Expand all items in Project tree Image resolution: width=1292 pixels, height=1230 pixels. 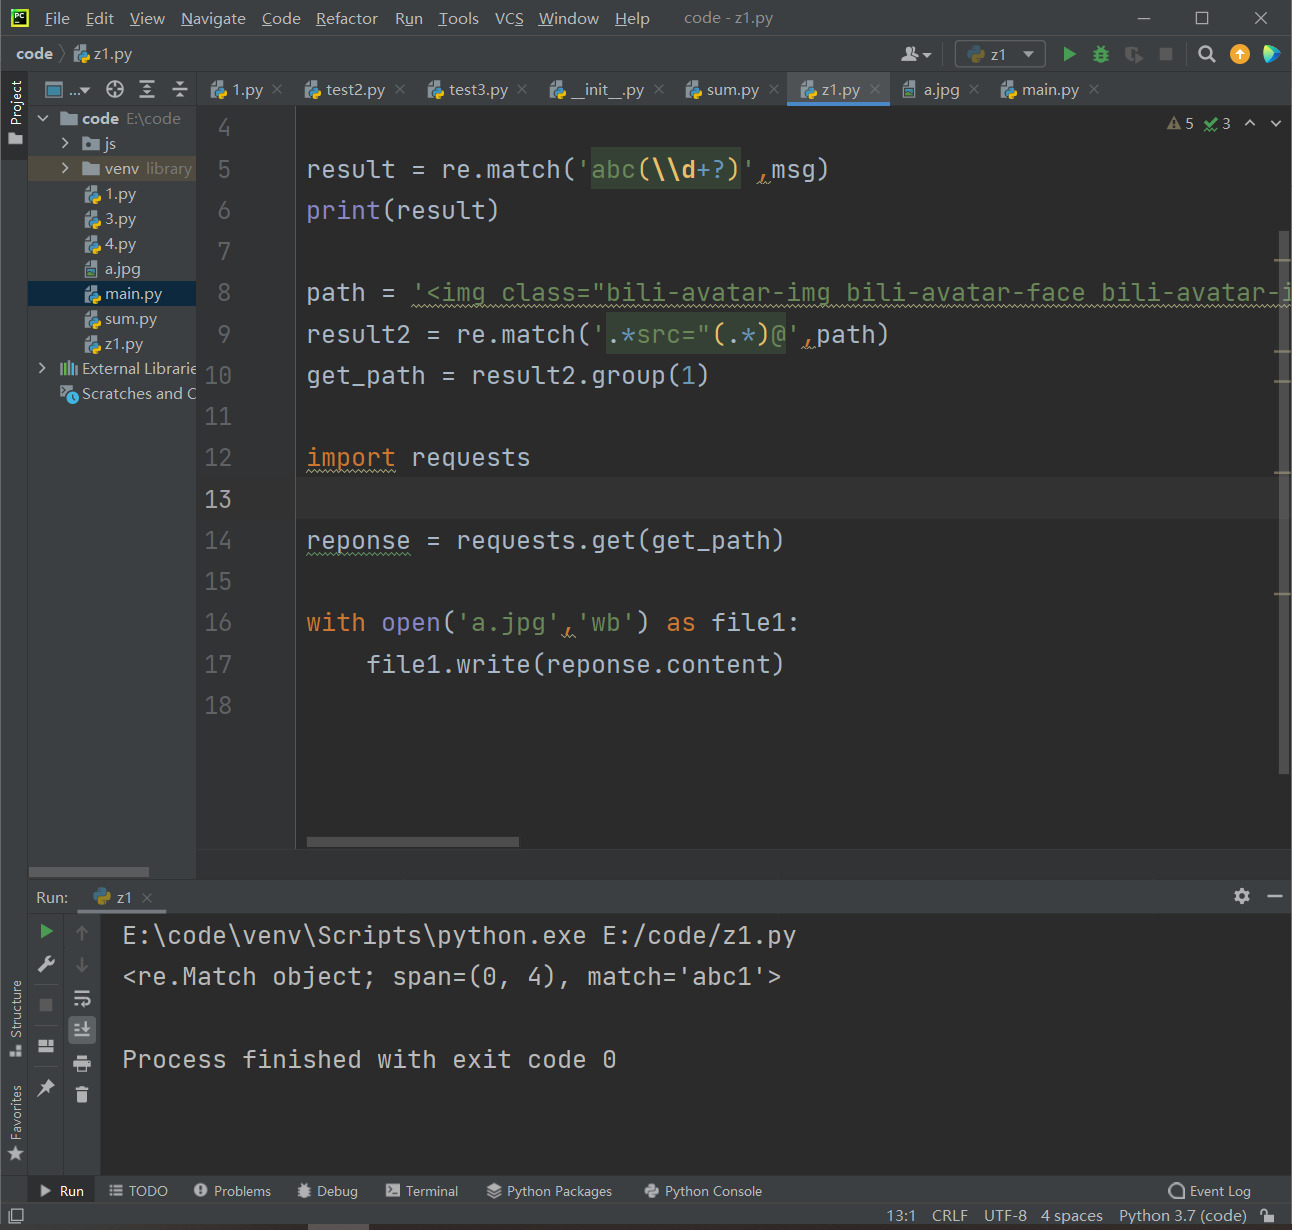click(x=147, y=89)
